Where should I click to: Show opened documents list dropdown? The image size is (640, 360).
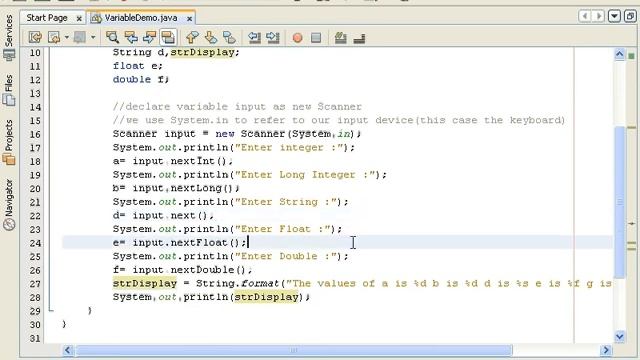click(614, 16)
